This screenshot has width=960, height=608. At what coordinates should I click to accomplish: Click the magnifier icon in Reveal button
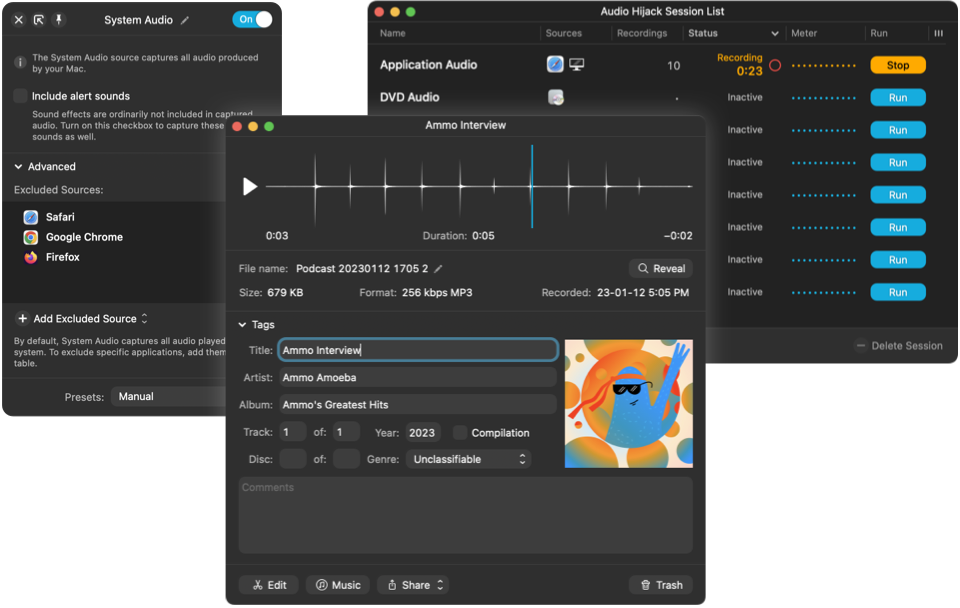(643, 268)
